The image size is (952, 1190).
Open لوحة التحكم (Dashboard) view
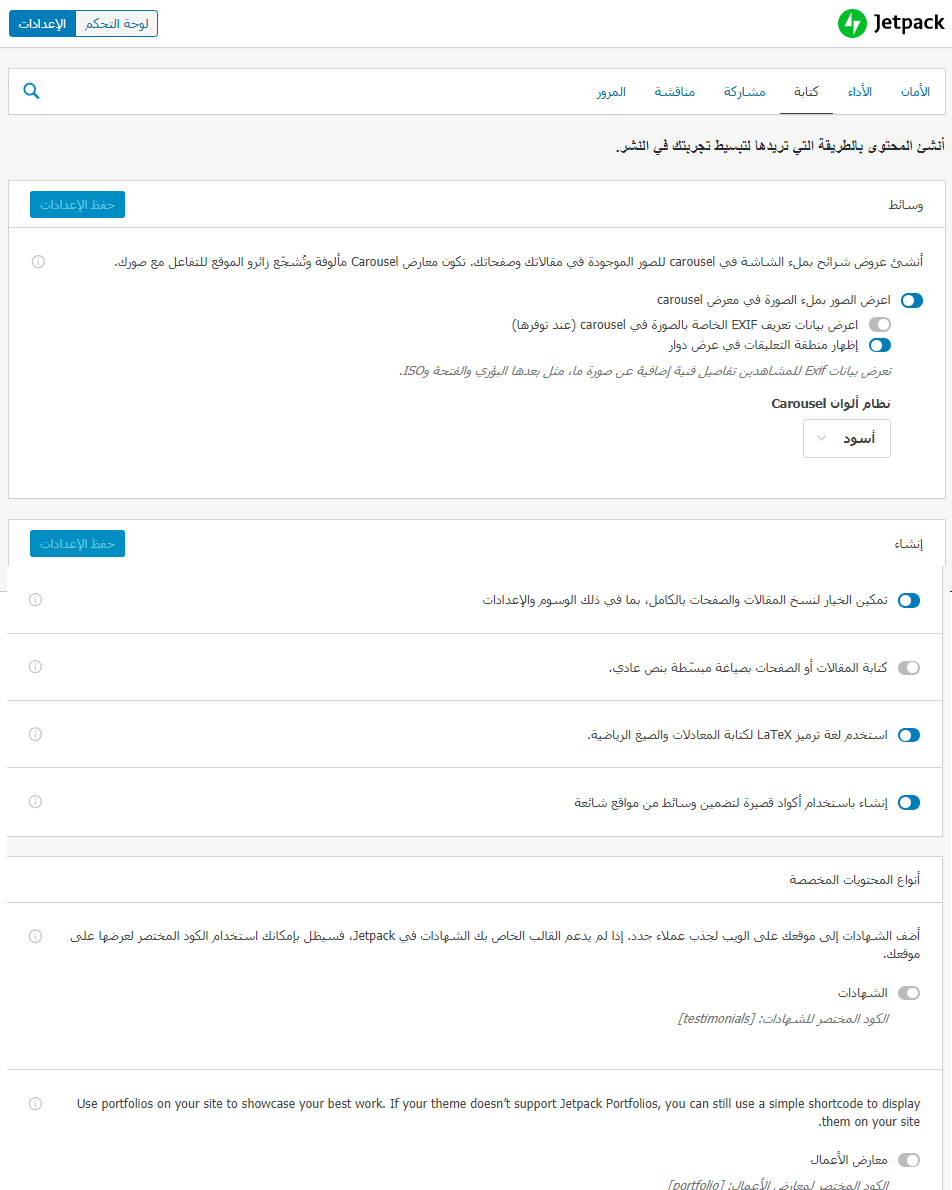tap(117, 24)
